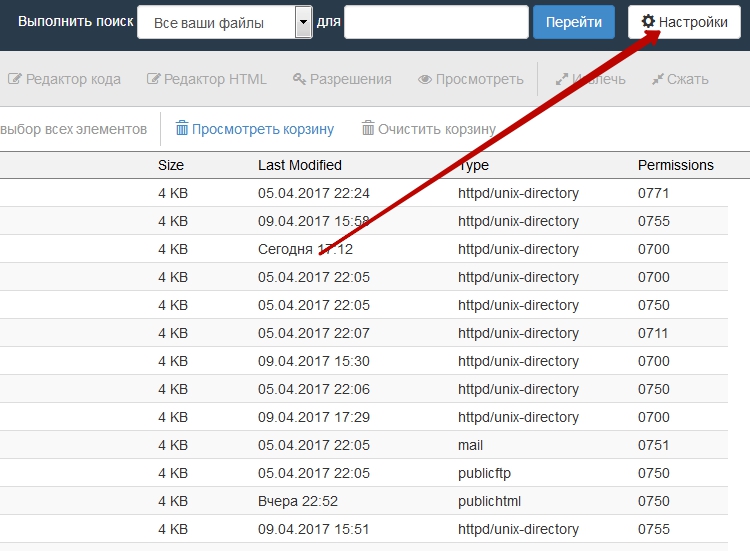Click the publichtml type cell

pyautogui.click(x=489, y=501)
